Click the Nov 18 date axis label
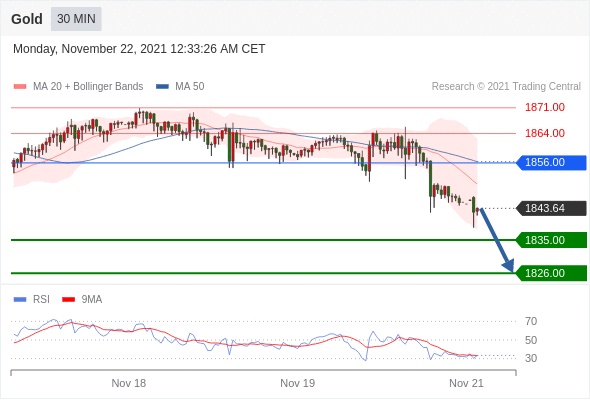 click(129, 383)
